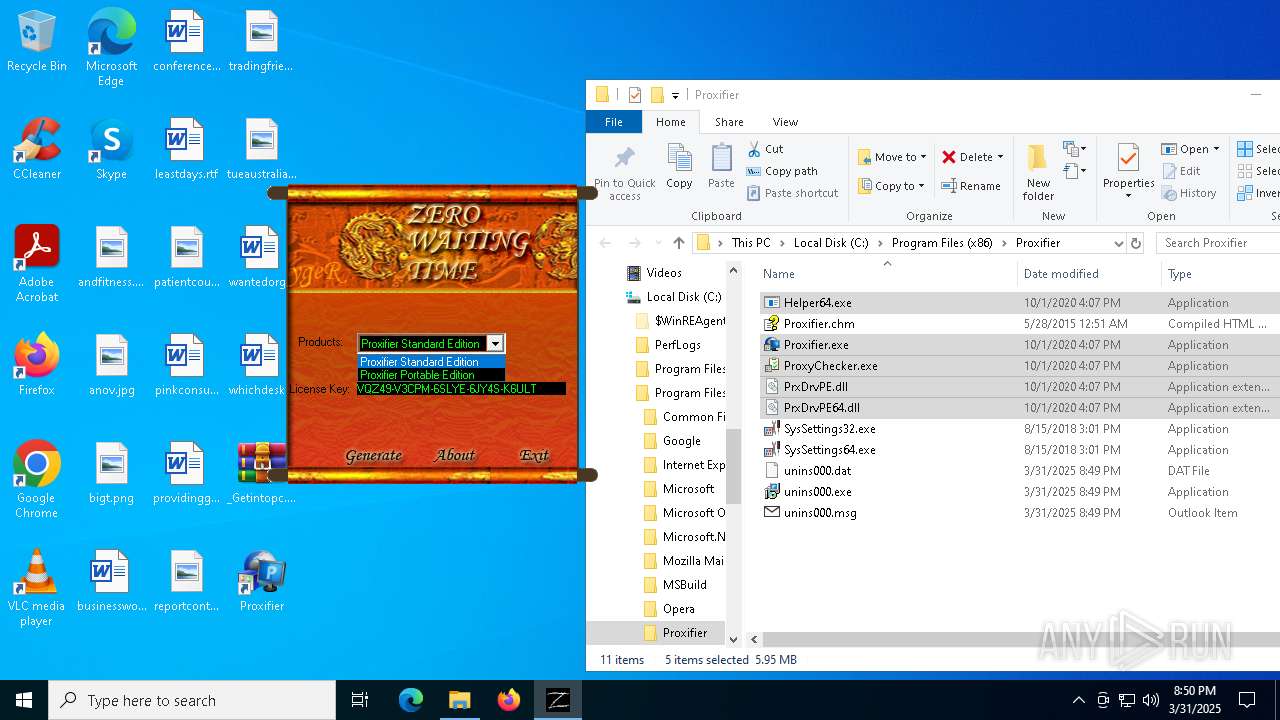Open Microsoft Edge desktop shortcut
Screen dimensions: 1280x720
111,49
